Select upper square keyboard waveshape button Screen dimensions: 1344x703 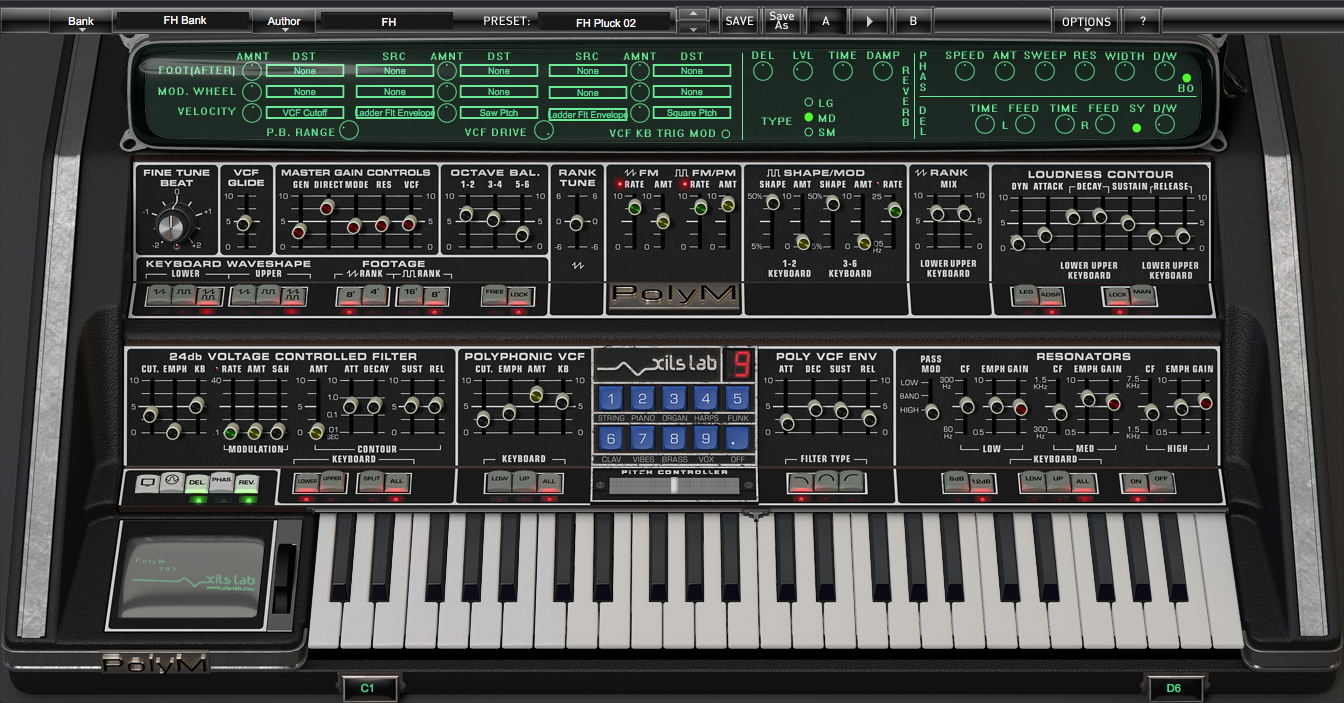click(x=268, y=296)
